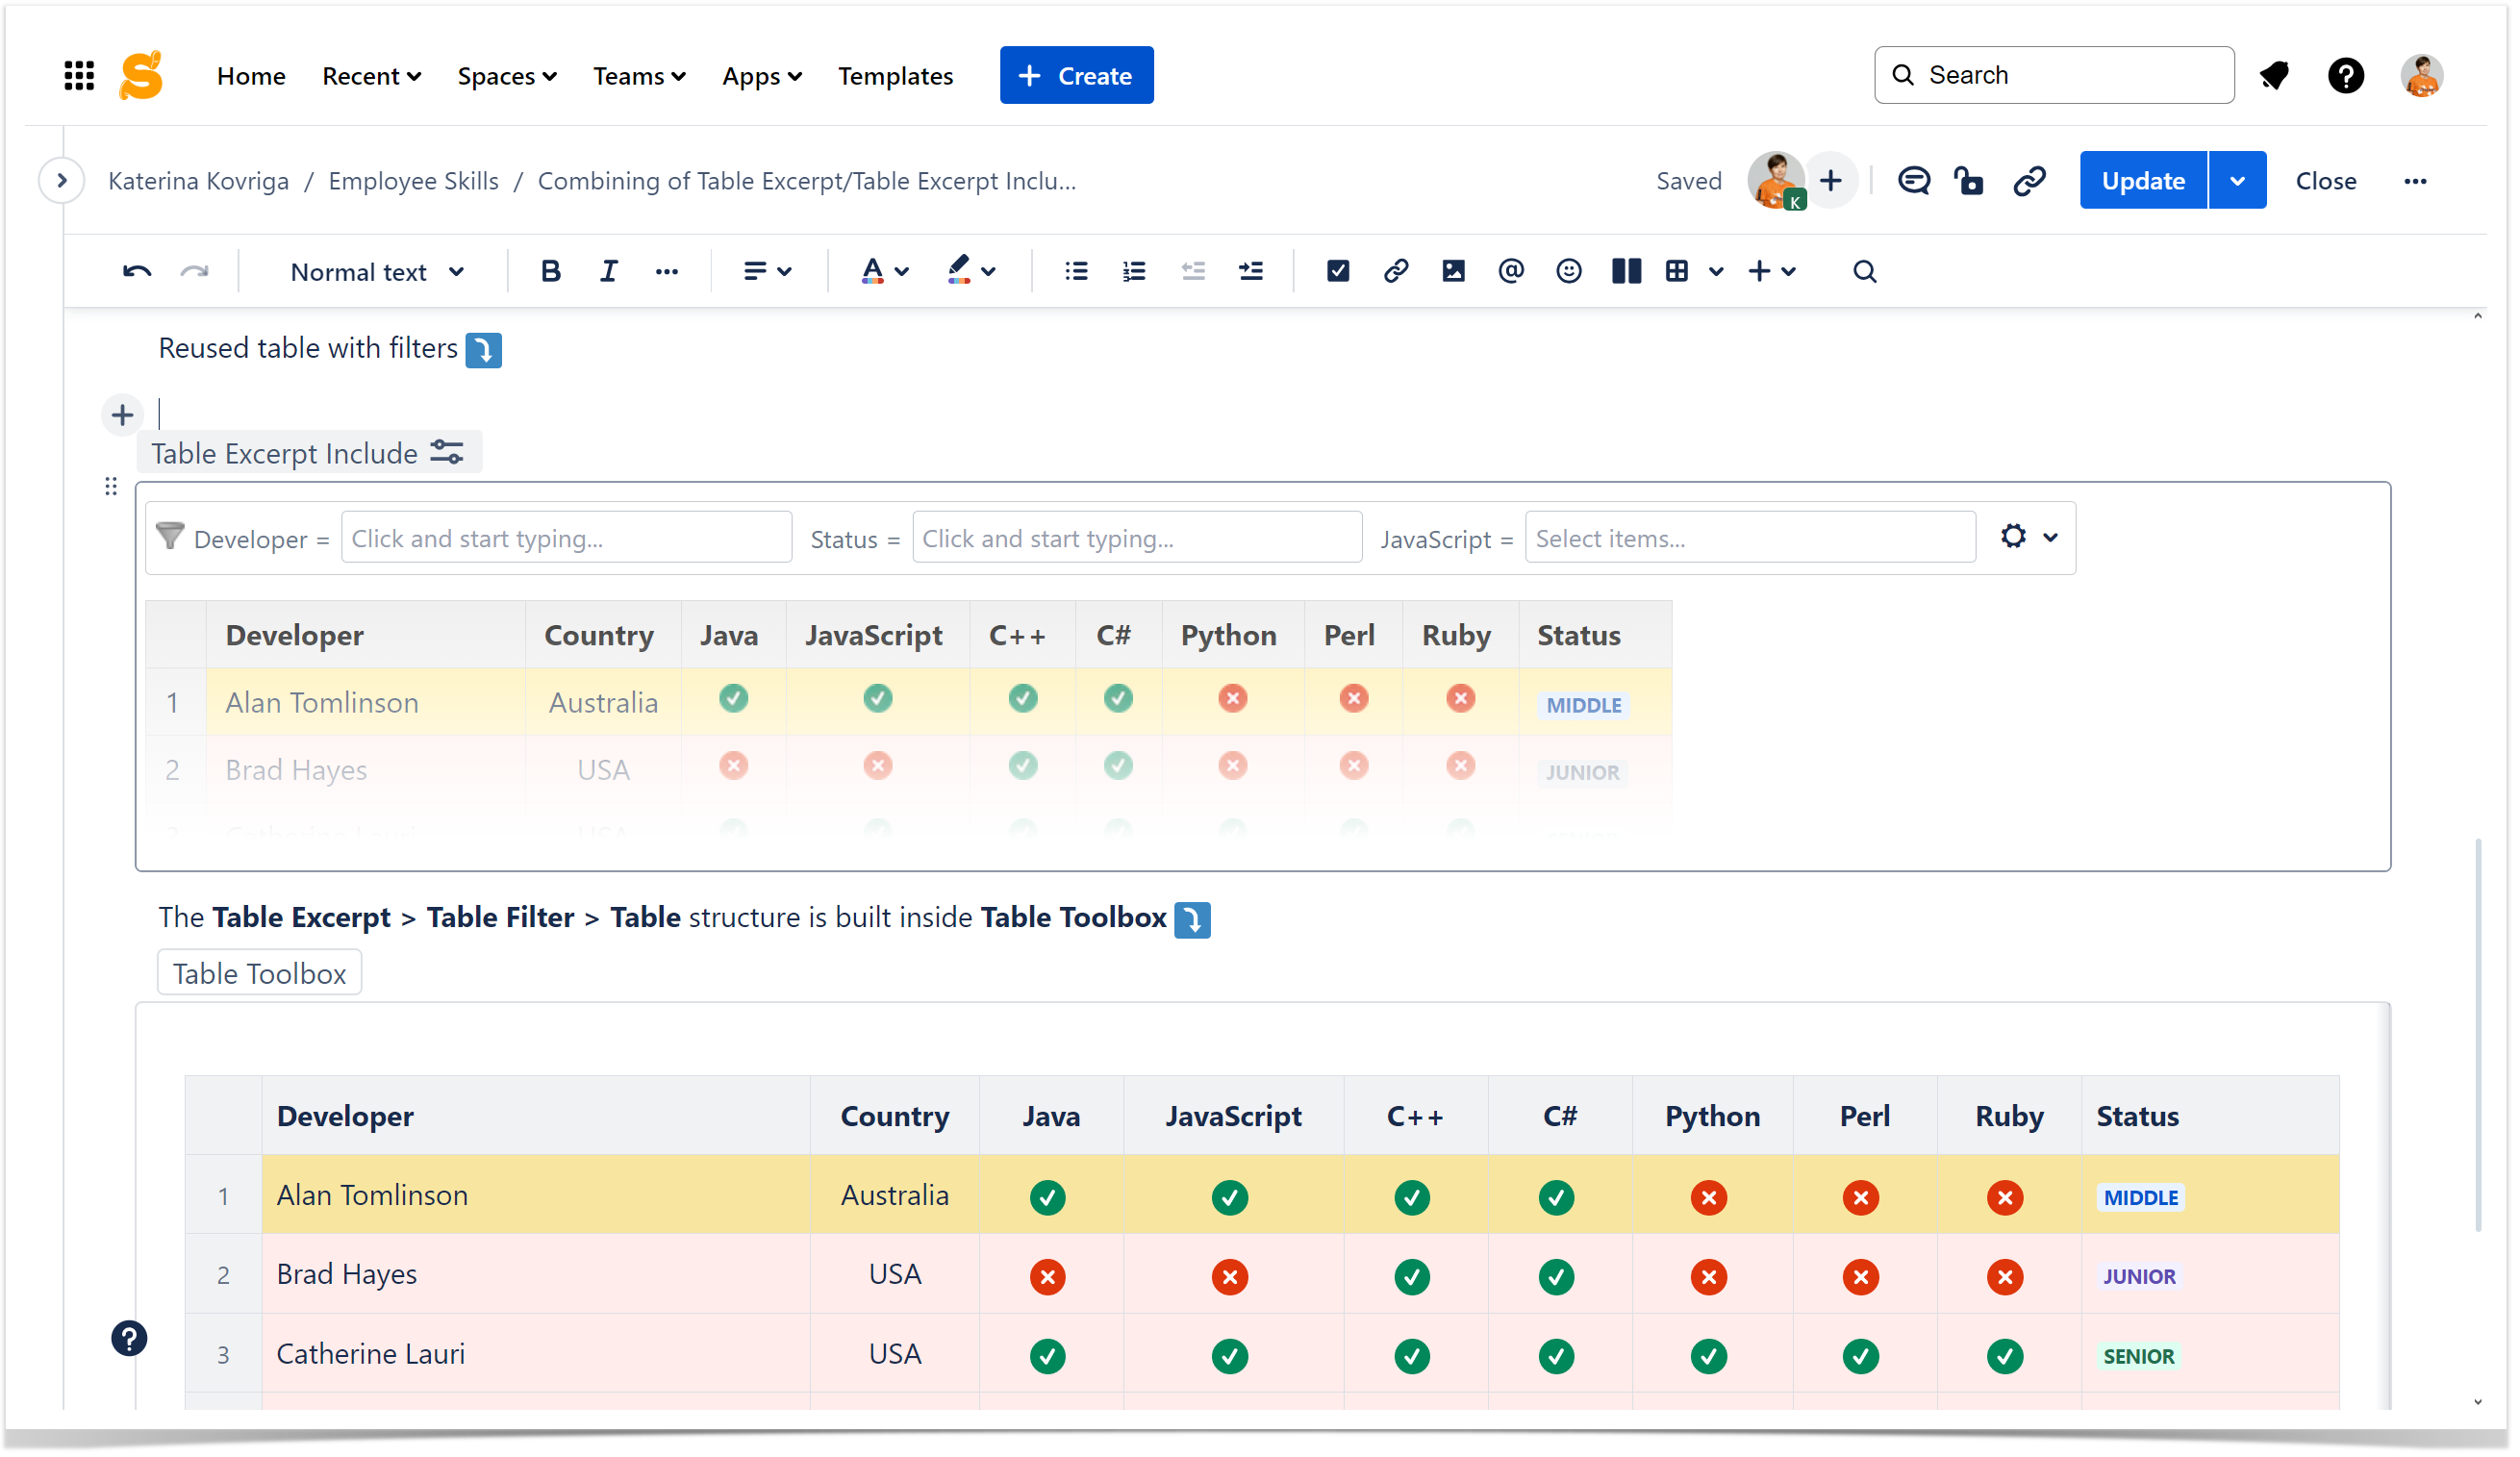Insert an action item checkbox
The height and width of the screenshot is (1457, 2520).
(1337, 271)
